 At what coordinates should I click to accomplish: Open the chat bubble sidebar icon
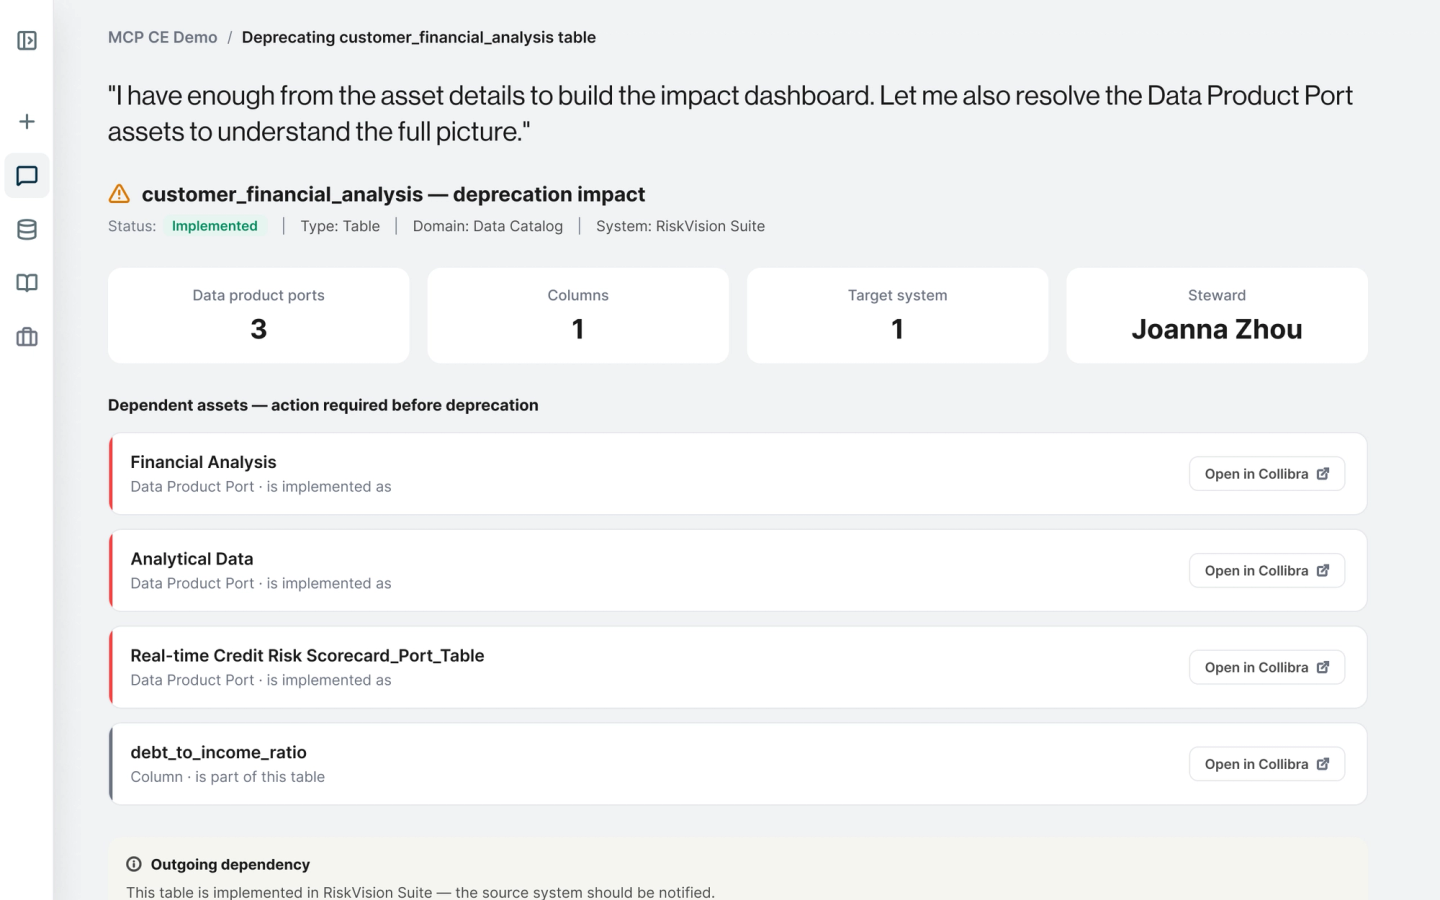pyautogui.click(x=27, y=176)
